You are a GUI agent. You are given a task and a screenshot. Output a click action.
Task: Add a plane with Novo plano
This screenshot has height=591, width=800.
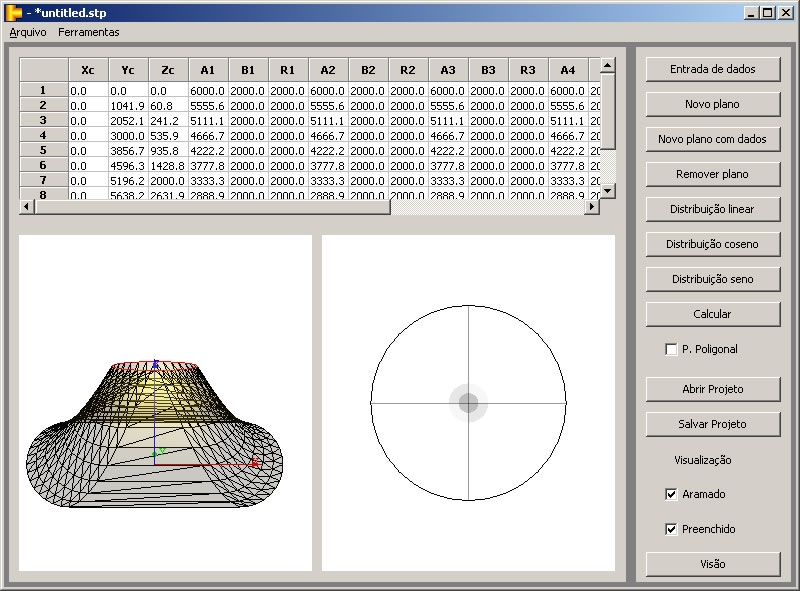pyautogui.click(x=712, y=104)
